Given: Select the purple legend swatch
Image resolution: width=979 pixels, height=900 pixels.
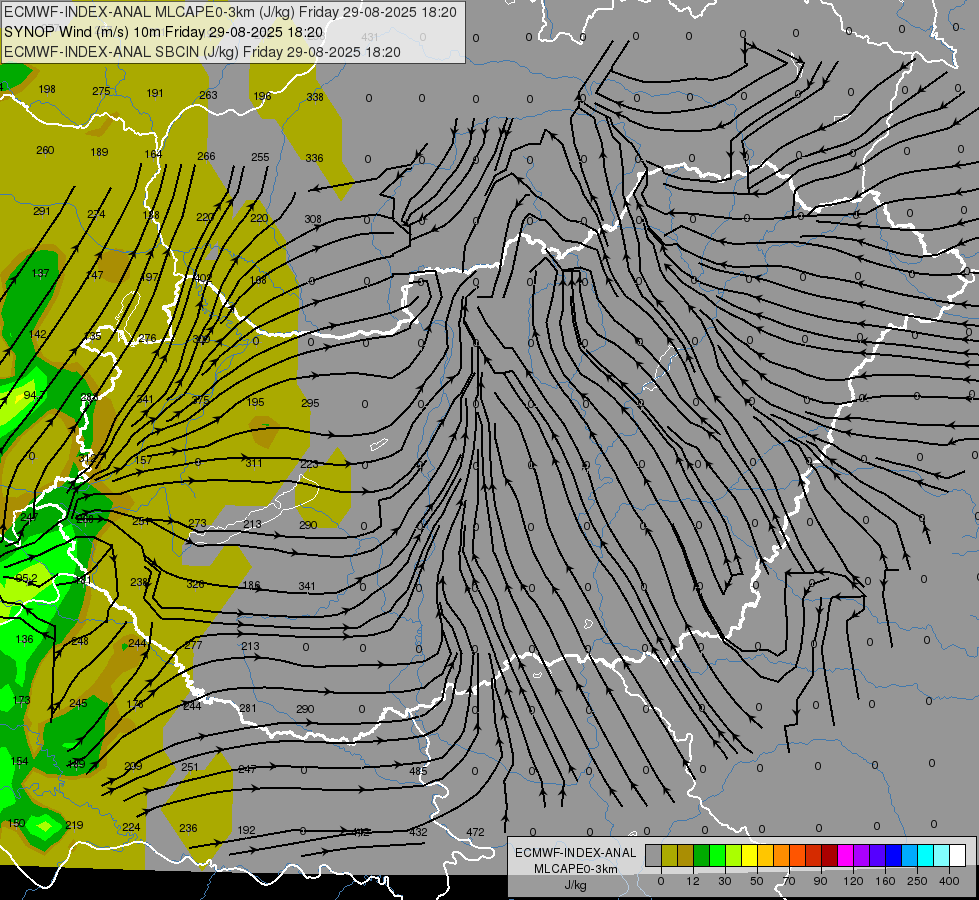Looking at the screenshot, I should pos(862,856).
